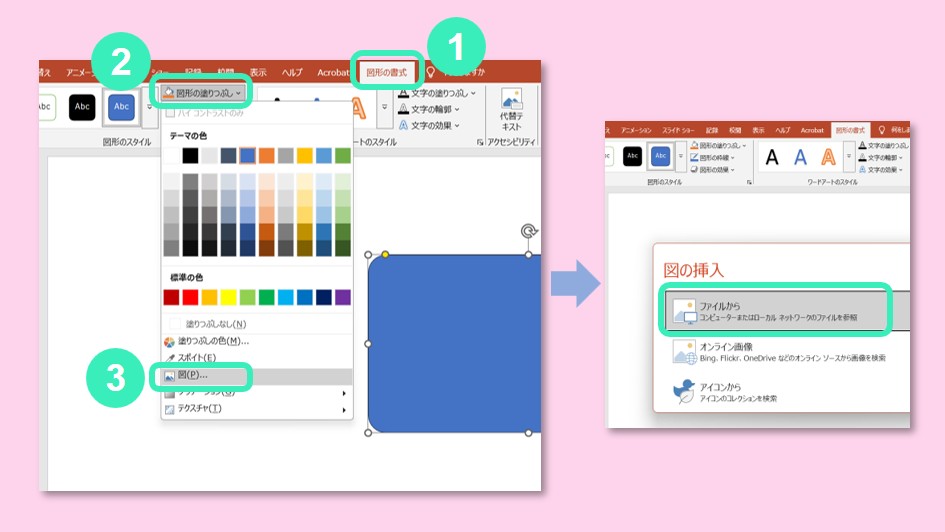Open 図形の枠線 dropdown in right window

point(712,157)
